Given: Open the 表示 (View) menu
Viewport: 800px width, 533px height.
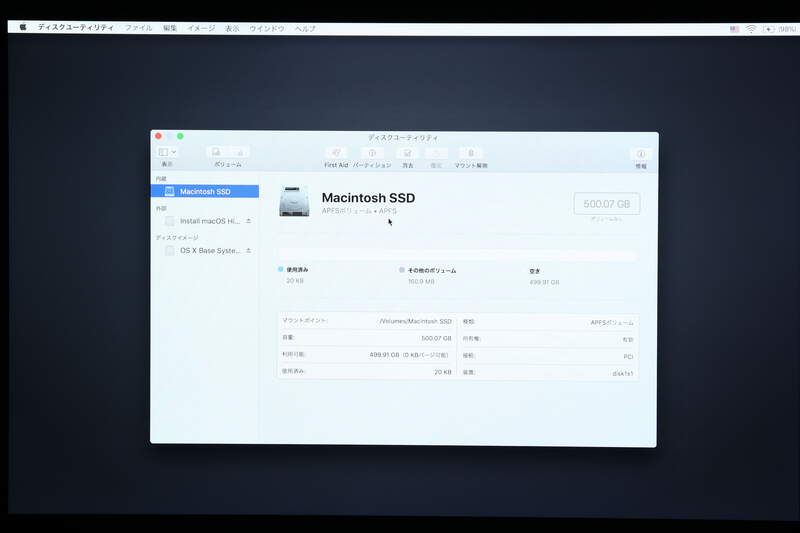Looking at the screenshot, I should coord(232,29).
